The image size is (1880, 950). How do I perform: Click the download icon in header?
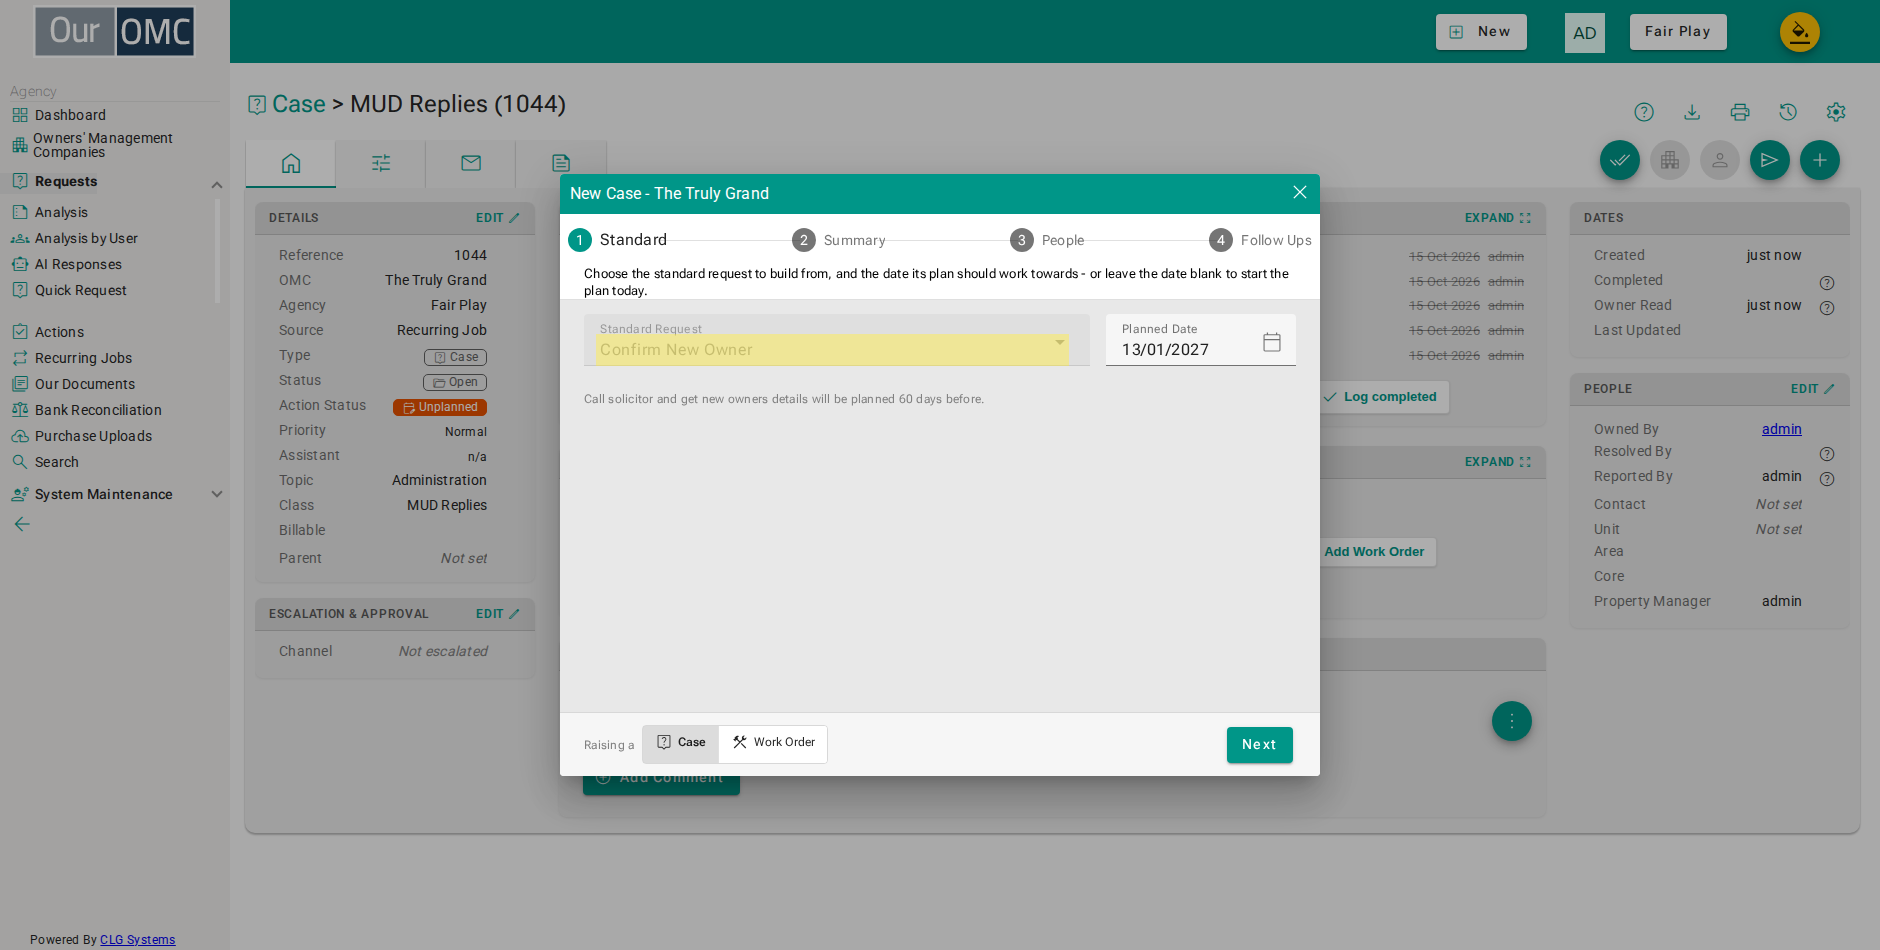click(1692, 112)
